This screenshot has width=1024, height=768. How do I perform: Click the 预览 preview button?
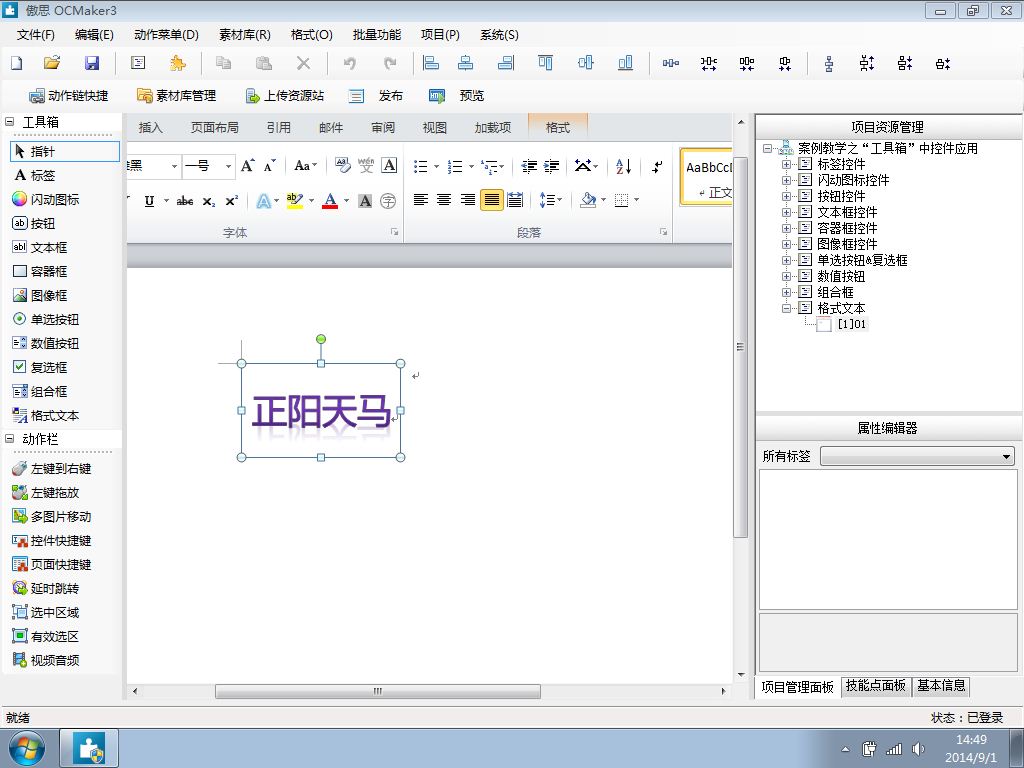pyautogui.click(x=456, y=96)
